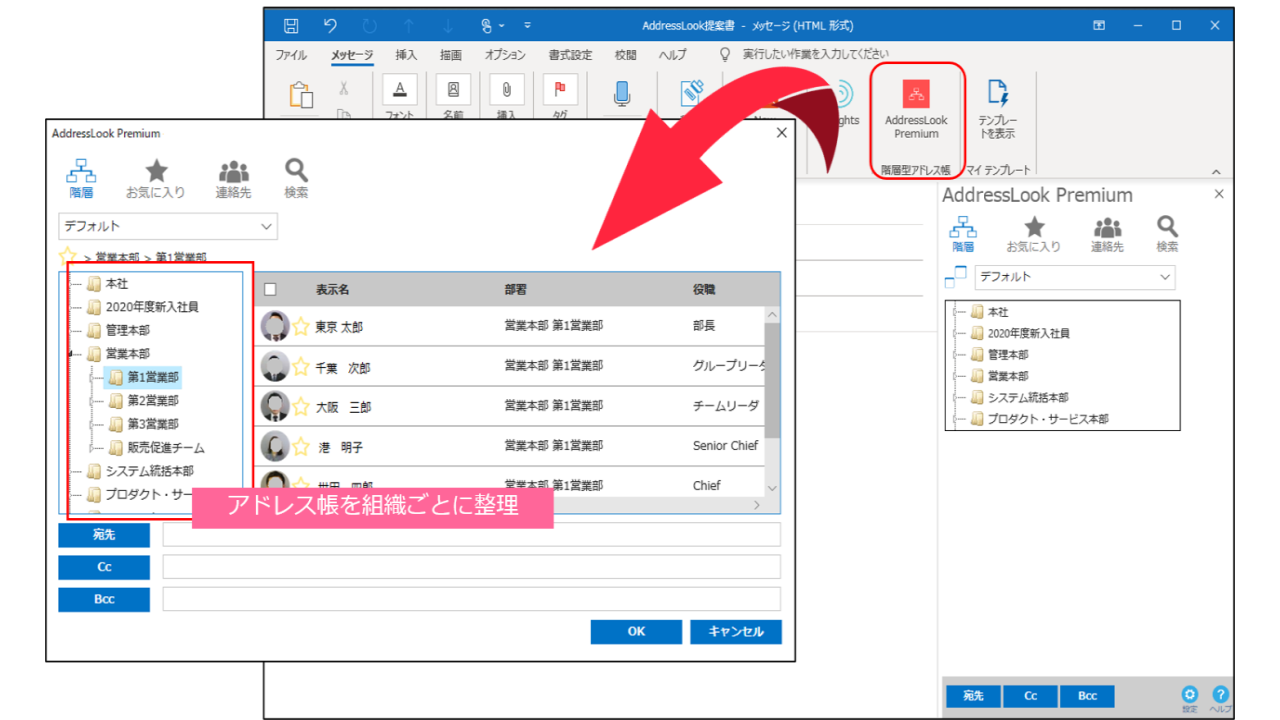Toggle the select-all checkbox in the table header
1280x720 pixels.
(x=270, y=290)
